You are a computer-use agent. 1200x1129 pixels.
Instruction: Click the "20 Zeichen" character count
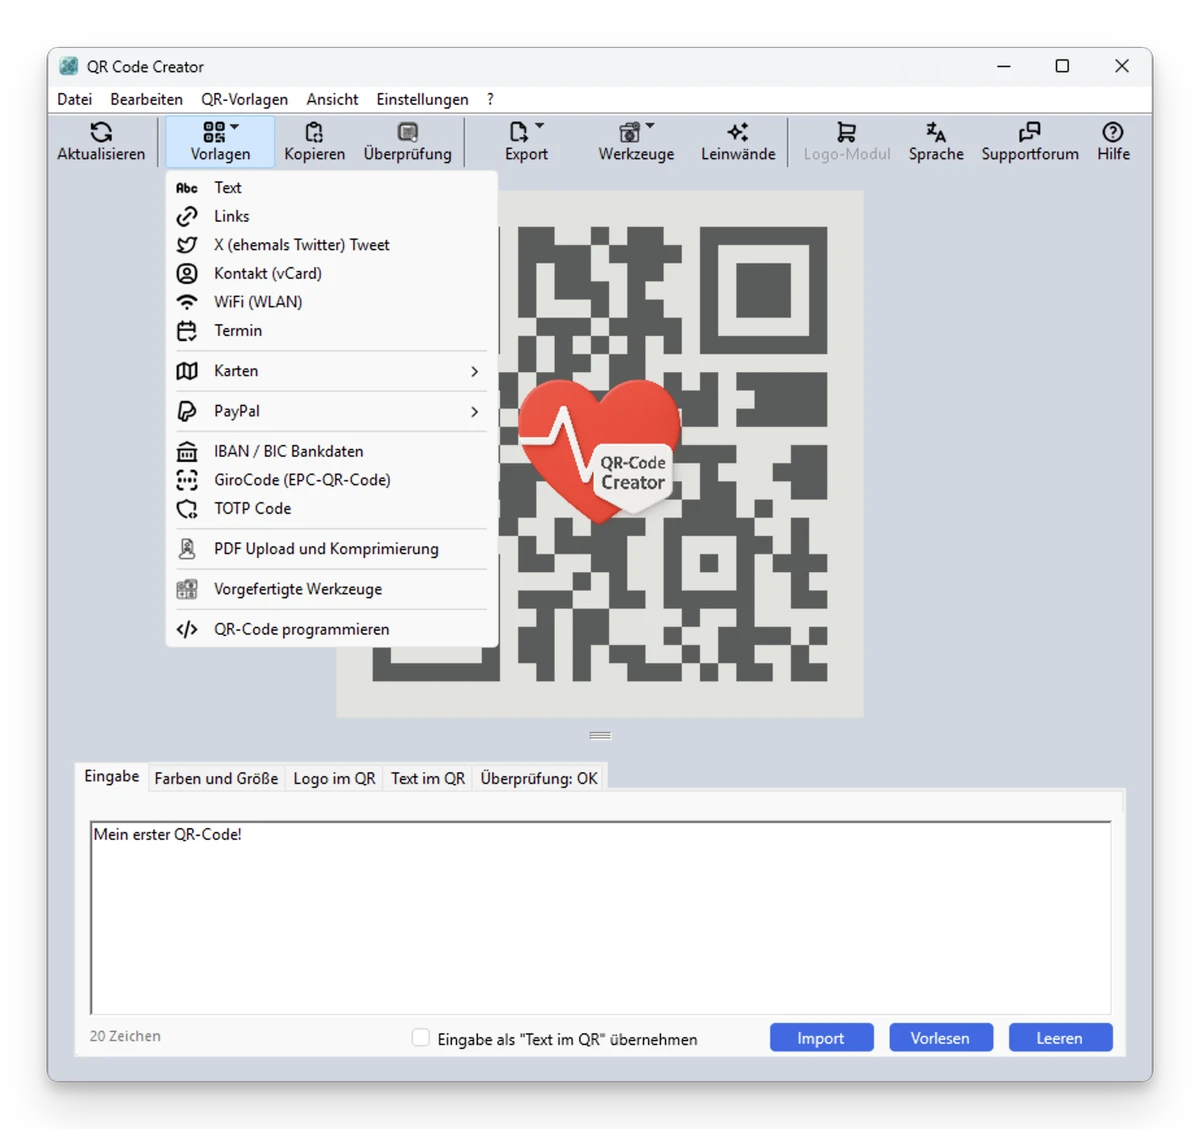coord(125,1036)
